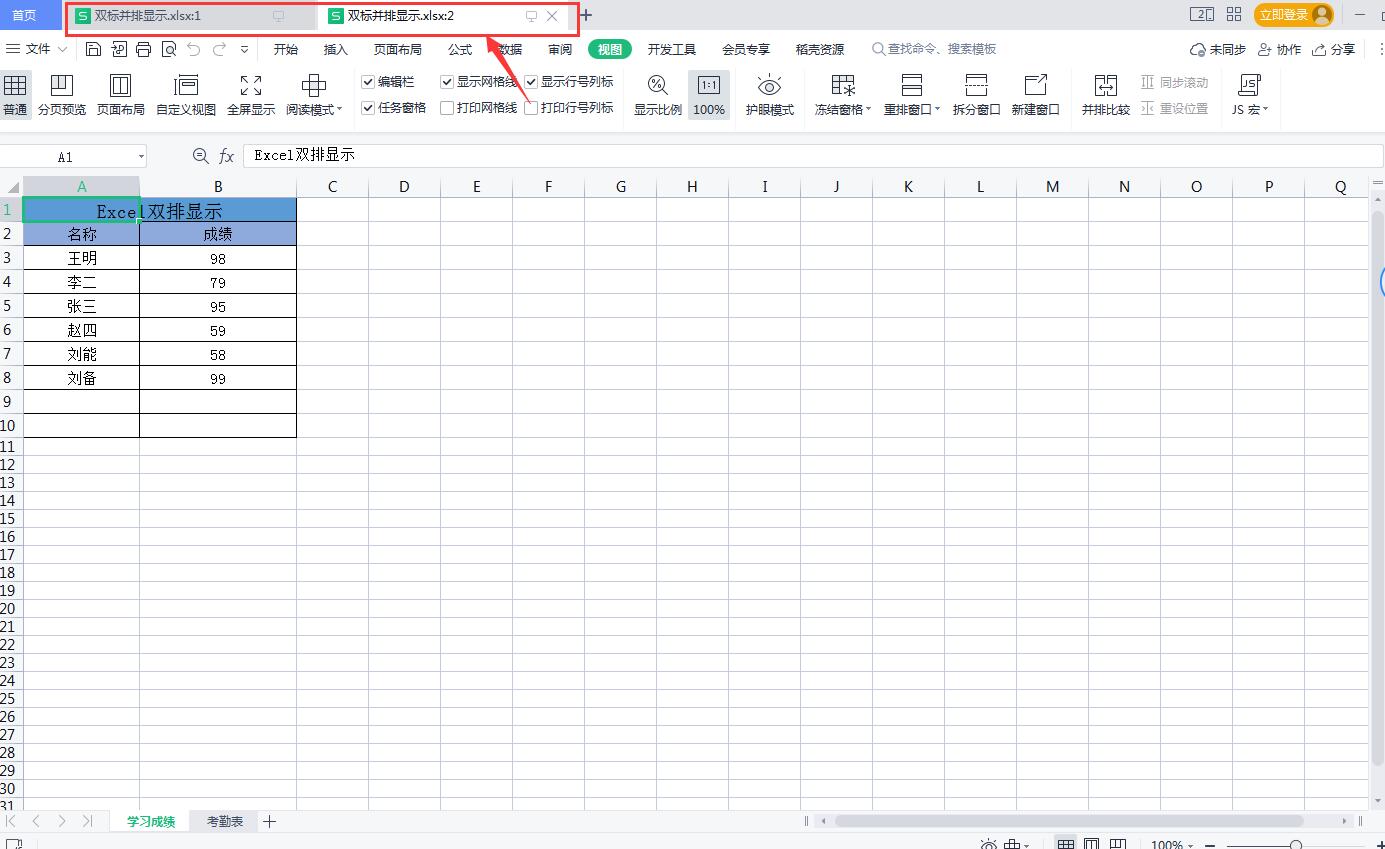The width and height of the screenshot is (1385, 849).
Task: Enable 打印网格线 print gridlines checkbox
Action: (447, 108)
